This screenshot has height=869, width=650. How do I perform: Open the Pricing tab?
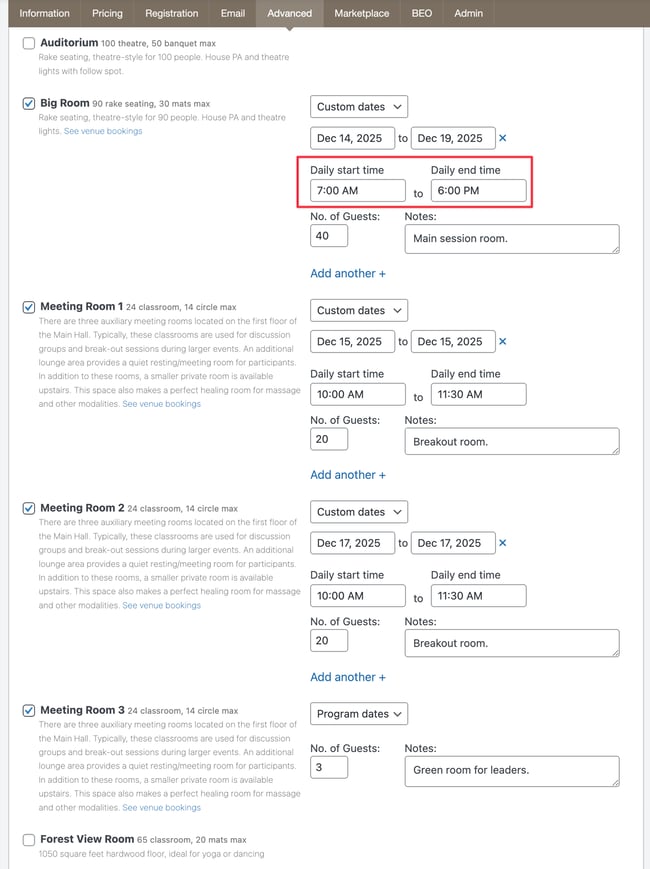pyautogui.click(x=107, y=14)
